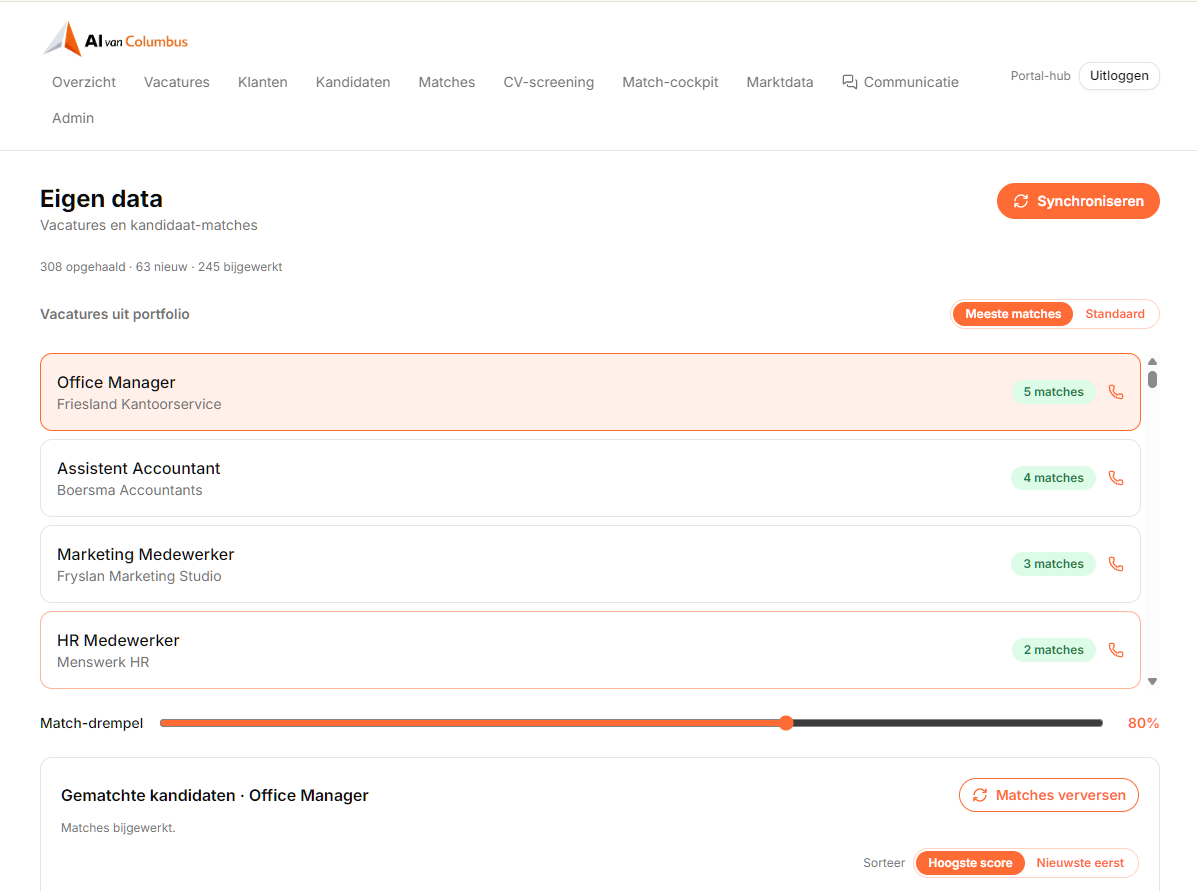
Task: Switch vacancy sorting to Standaard
Action: click(x=1115, y=314)
